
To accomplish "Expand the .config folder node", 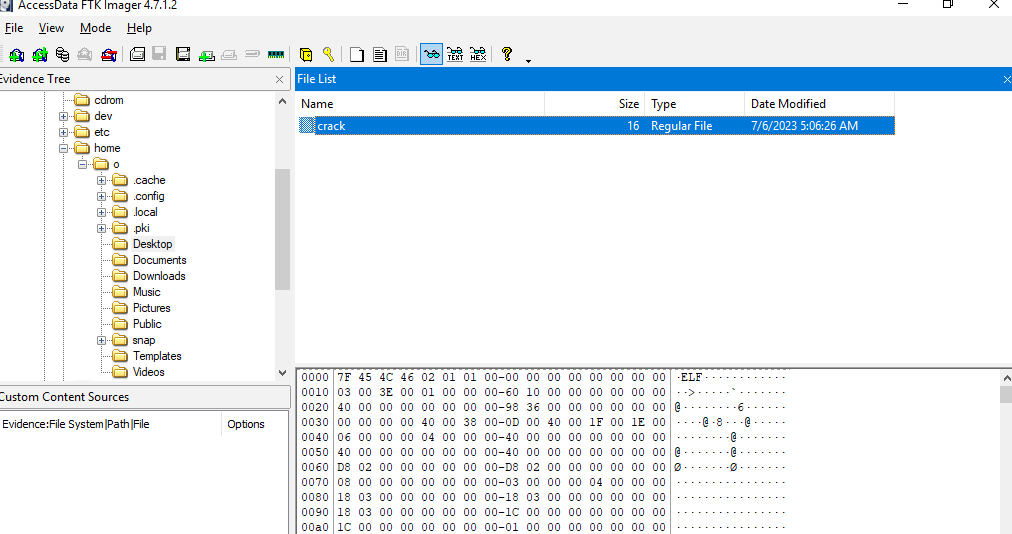I will (x=101, y=196).
